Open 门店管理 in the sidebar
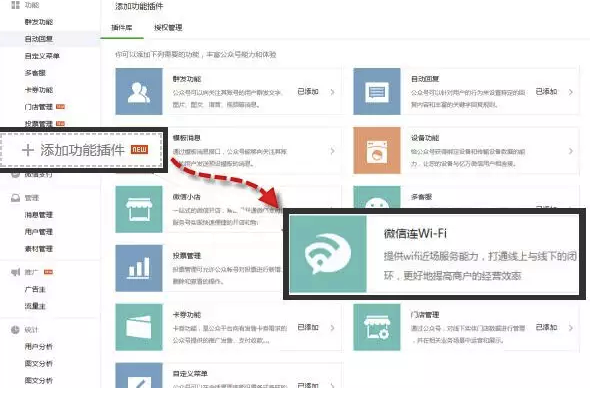Viewport: 600px width, 403px height. pyautogui.click(x=39, y=107)
